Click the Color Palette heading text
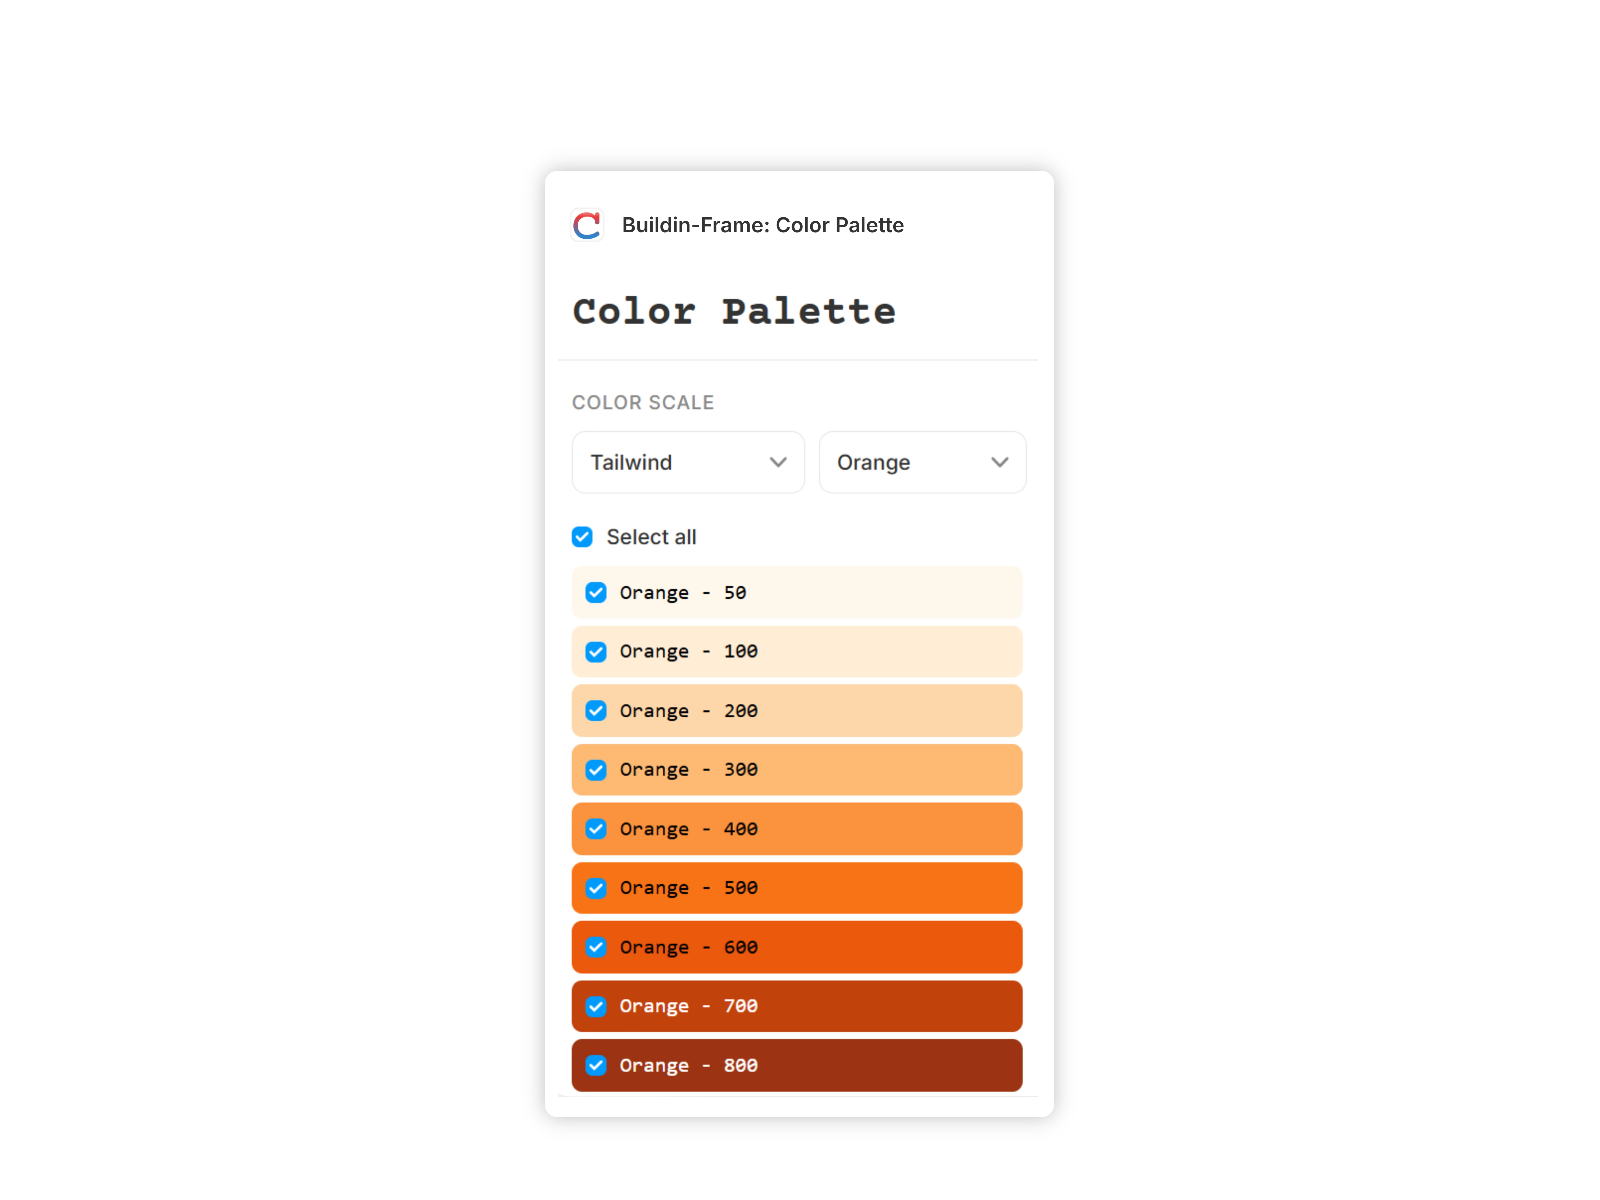Image resolution: width=1600 pixels, height=1200 pixels. tap(734, 311)
